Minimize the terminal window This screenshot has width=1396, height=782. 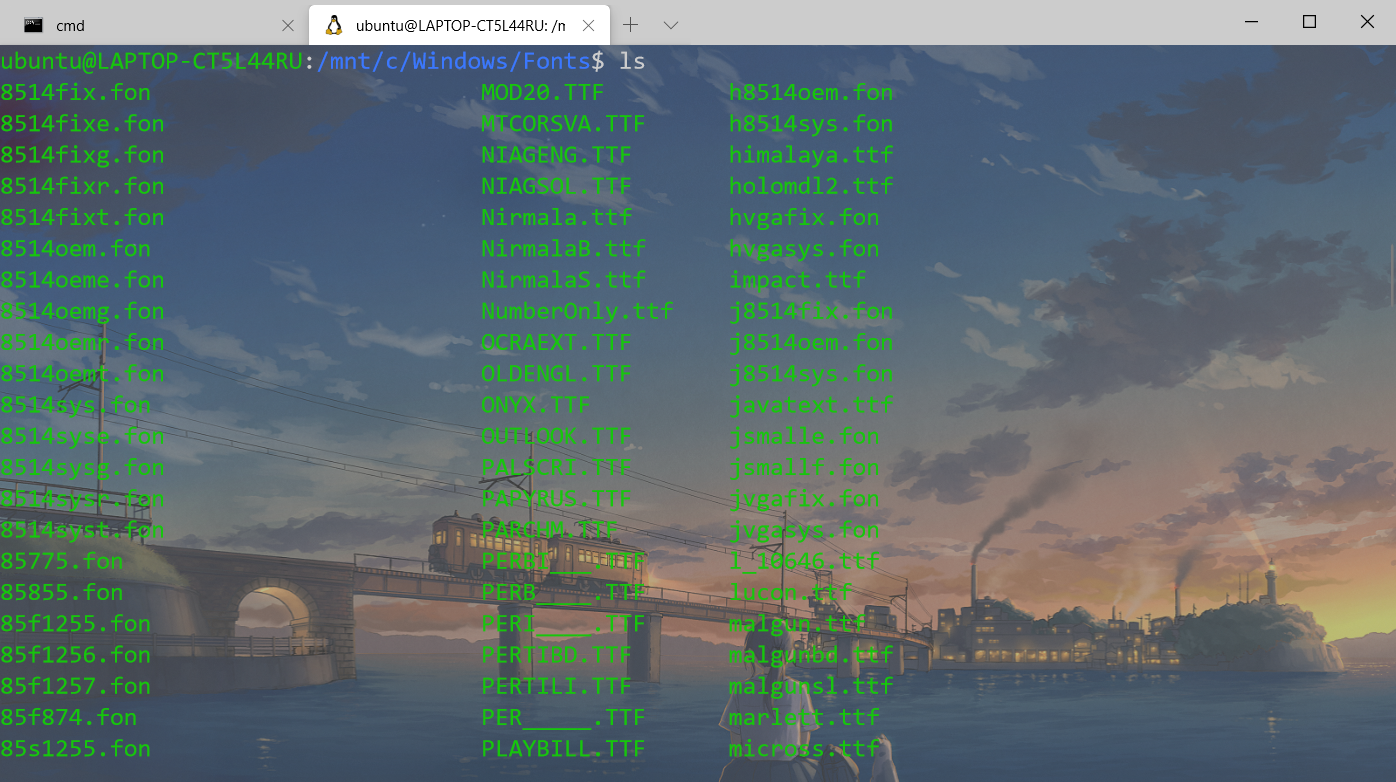pos(1251,21)
